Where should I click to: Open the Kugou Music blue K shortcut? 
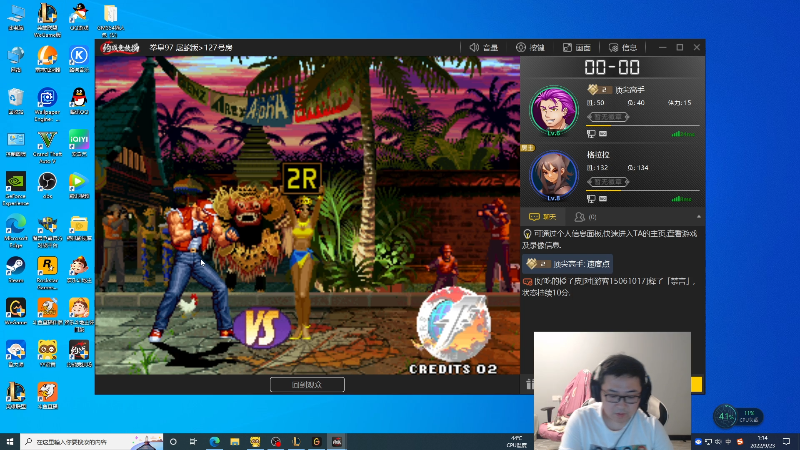point(79,59)
